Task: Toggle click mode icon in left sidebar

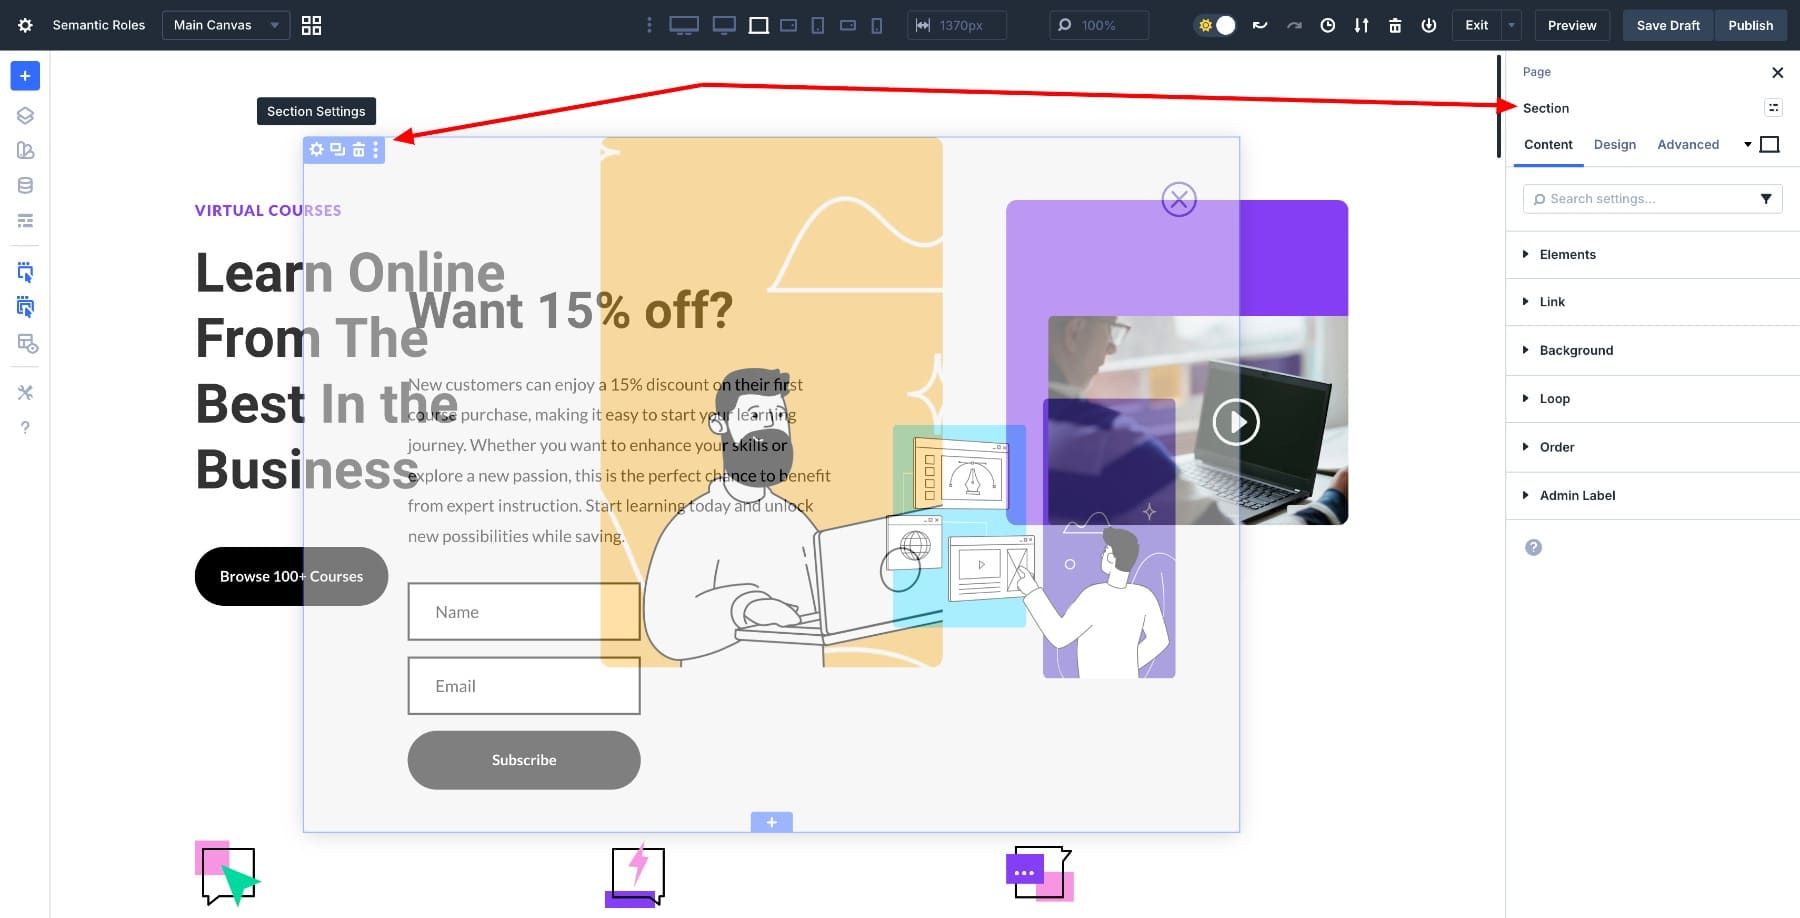Action: coord(25,272)
